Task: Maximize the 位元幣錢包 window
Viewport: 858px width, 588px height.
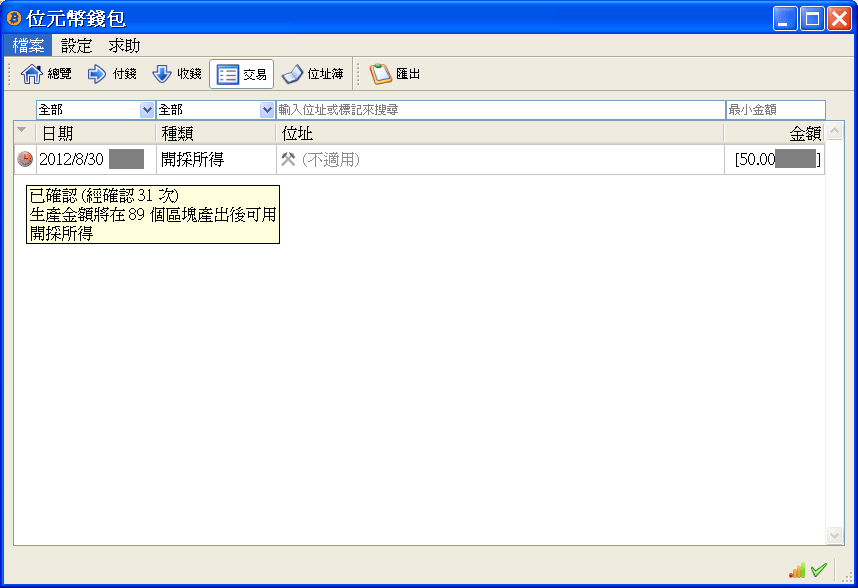Action: point(812,19)
